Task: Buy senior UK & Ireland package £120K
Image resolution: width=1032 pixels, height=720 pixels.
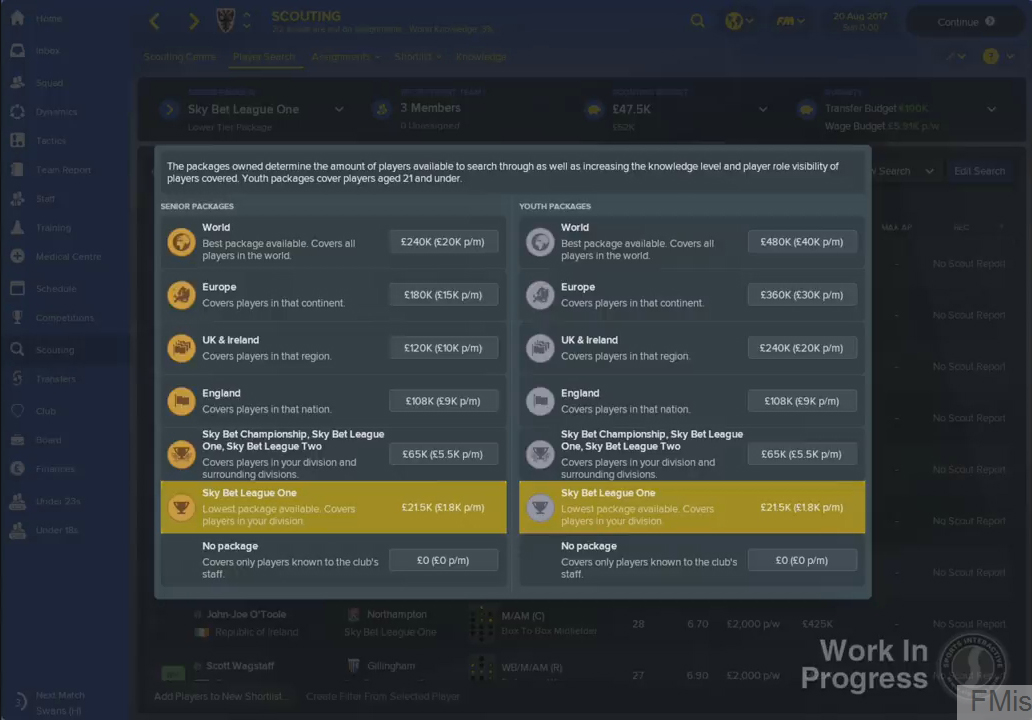Action: pyautogui.click(x=443, y=348)
